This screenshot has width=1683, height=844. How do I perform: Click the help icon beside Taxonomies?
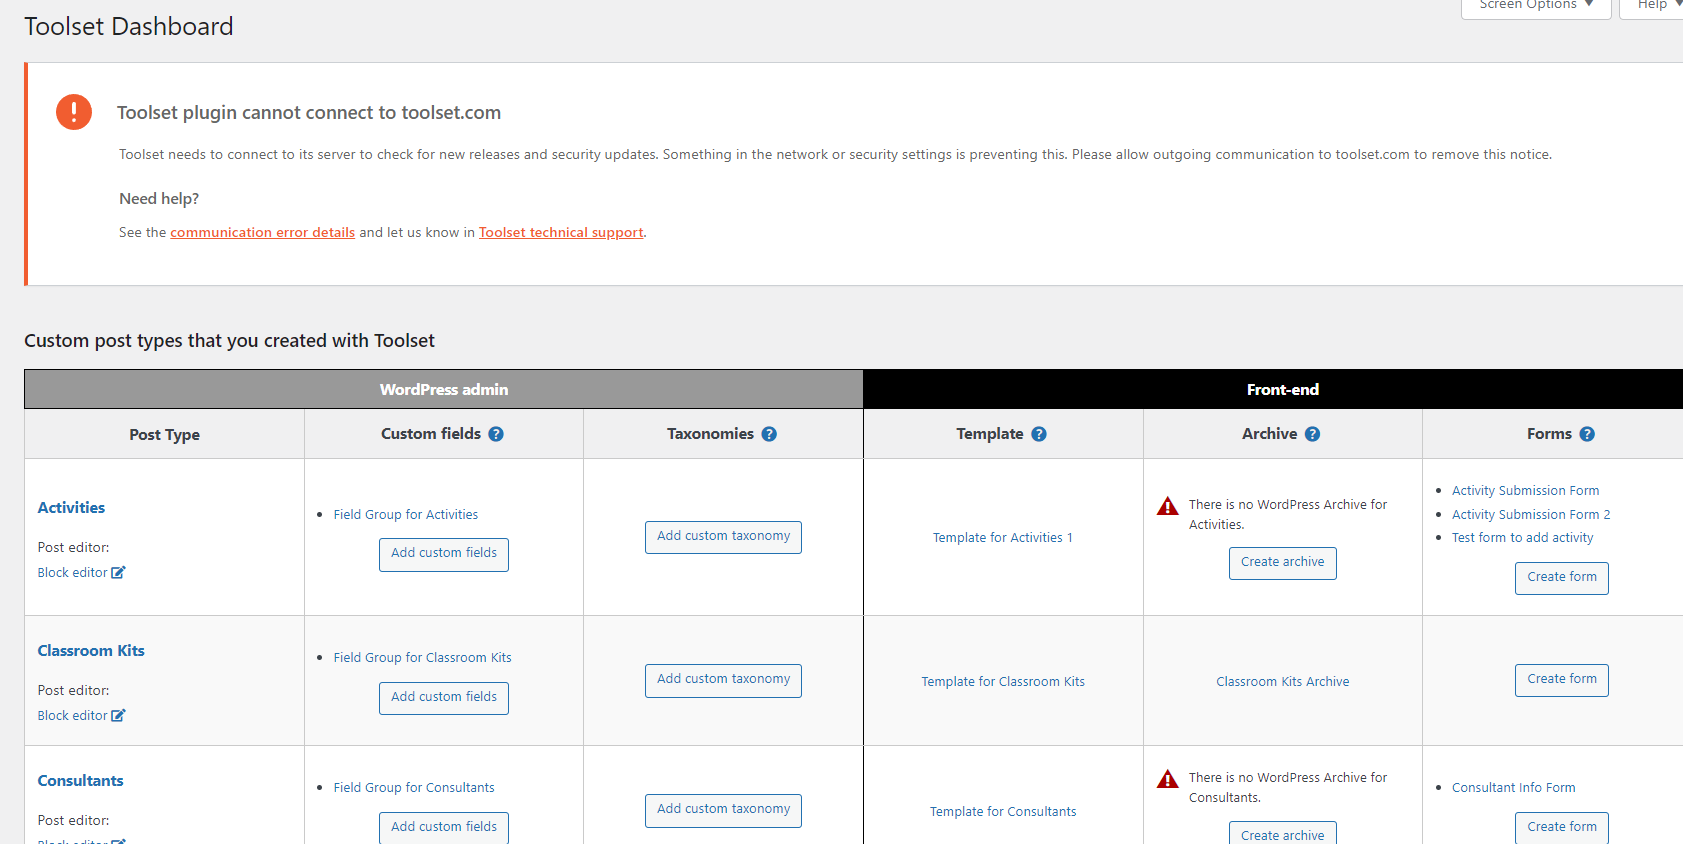coord(769,434)
